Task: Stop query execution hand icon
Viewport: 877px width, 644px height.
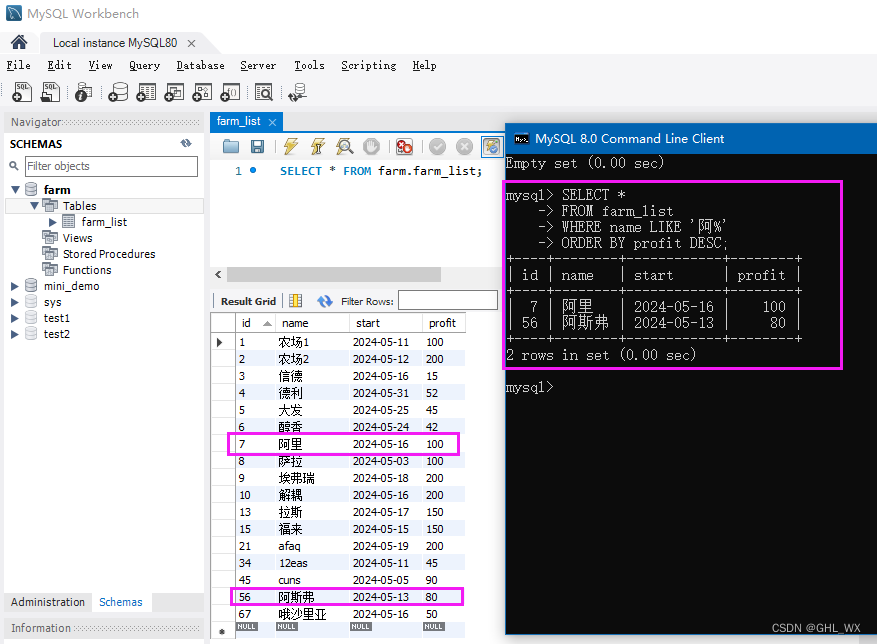Action: [371, 147]
